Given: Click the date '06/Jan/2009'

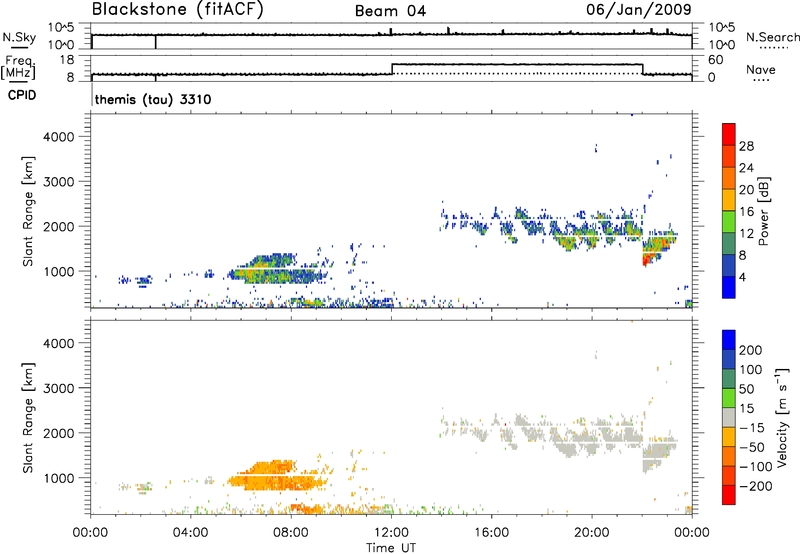Looking at the screenshot, I should point(639,10).
